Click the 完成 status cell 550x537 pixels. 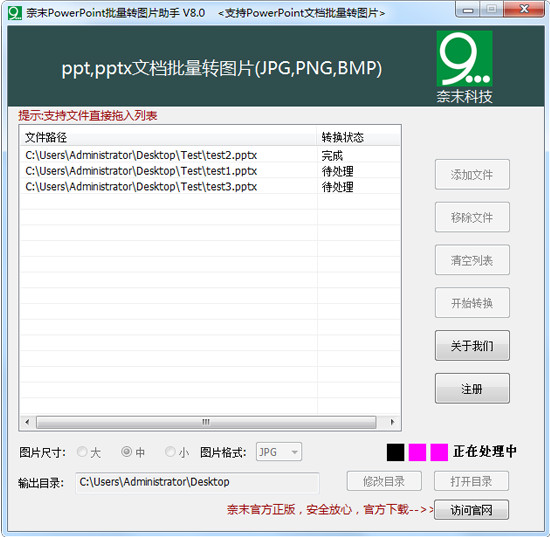pos(332,155)
